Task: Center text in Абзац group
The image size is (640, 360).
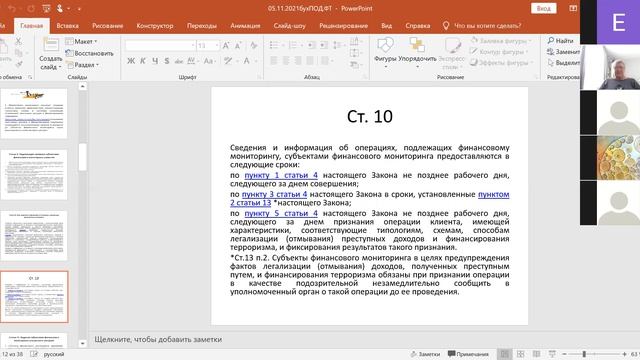Action: 286,61
